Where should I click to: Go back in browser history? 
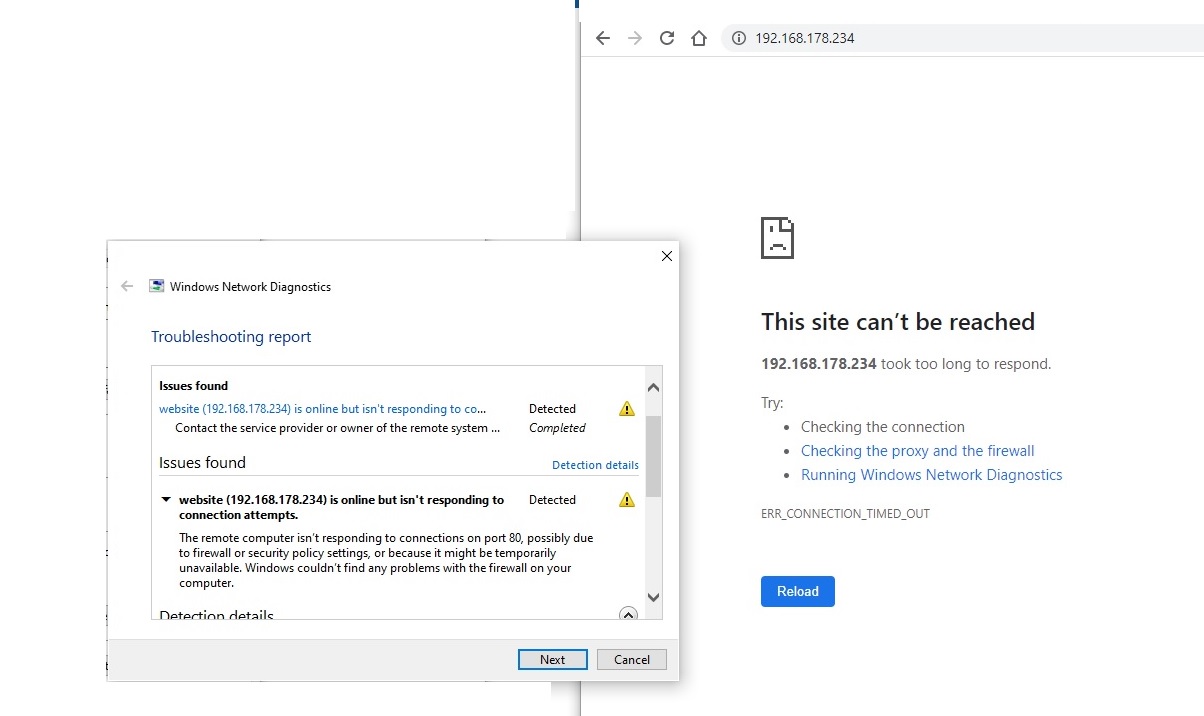coord(602,37)
